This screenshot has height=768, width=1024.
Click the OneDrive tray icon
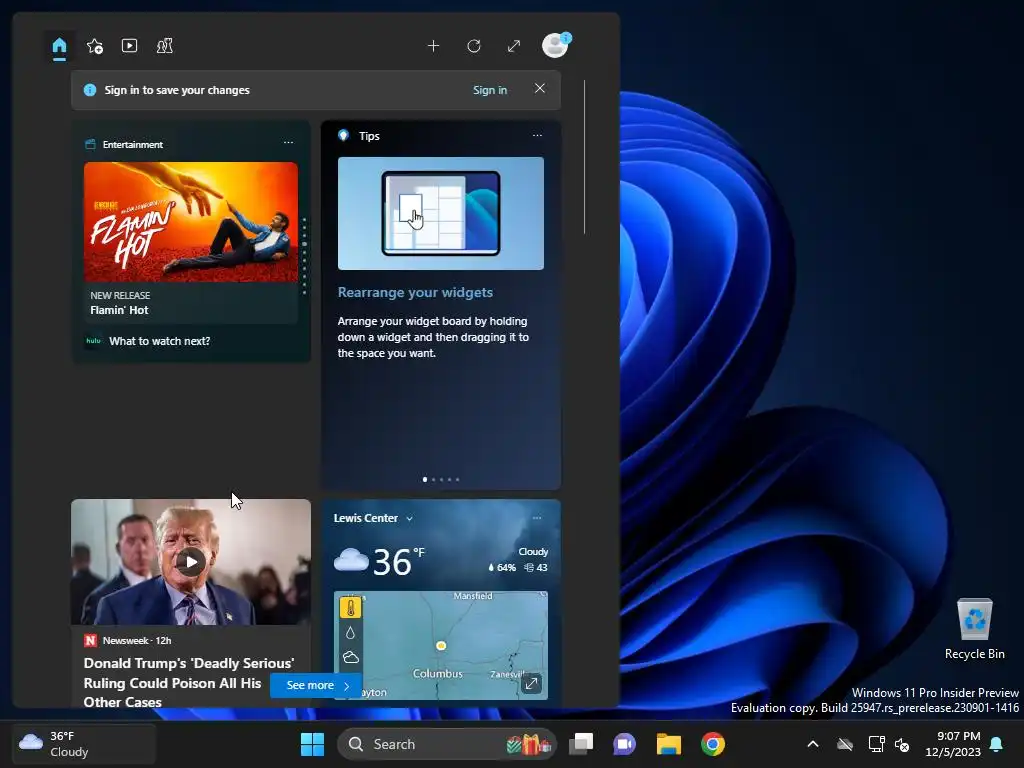coord(845,744)
